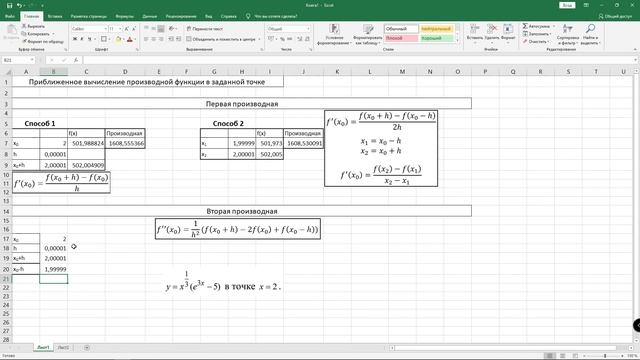Viewport: 640px width, 360px height.
Task: Open Fill (Заполнить) menu
Action: coord(536,34)
